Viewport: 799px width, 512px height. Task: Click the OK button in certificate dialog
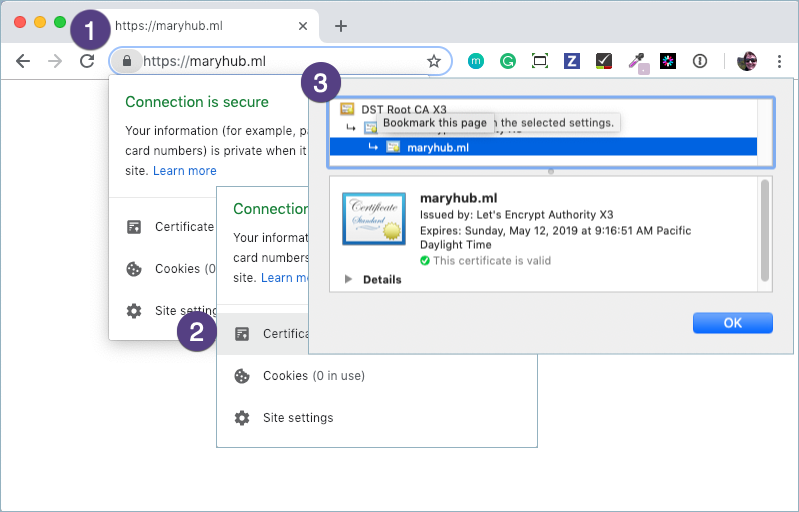click(732, 323)
